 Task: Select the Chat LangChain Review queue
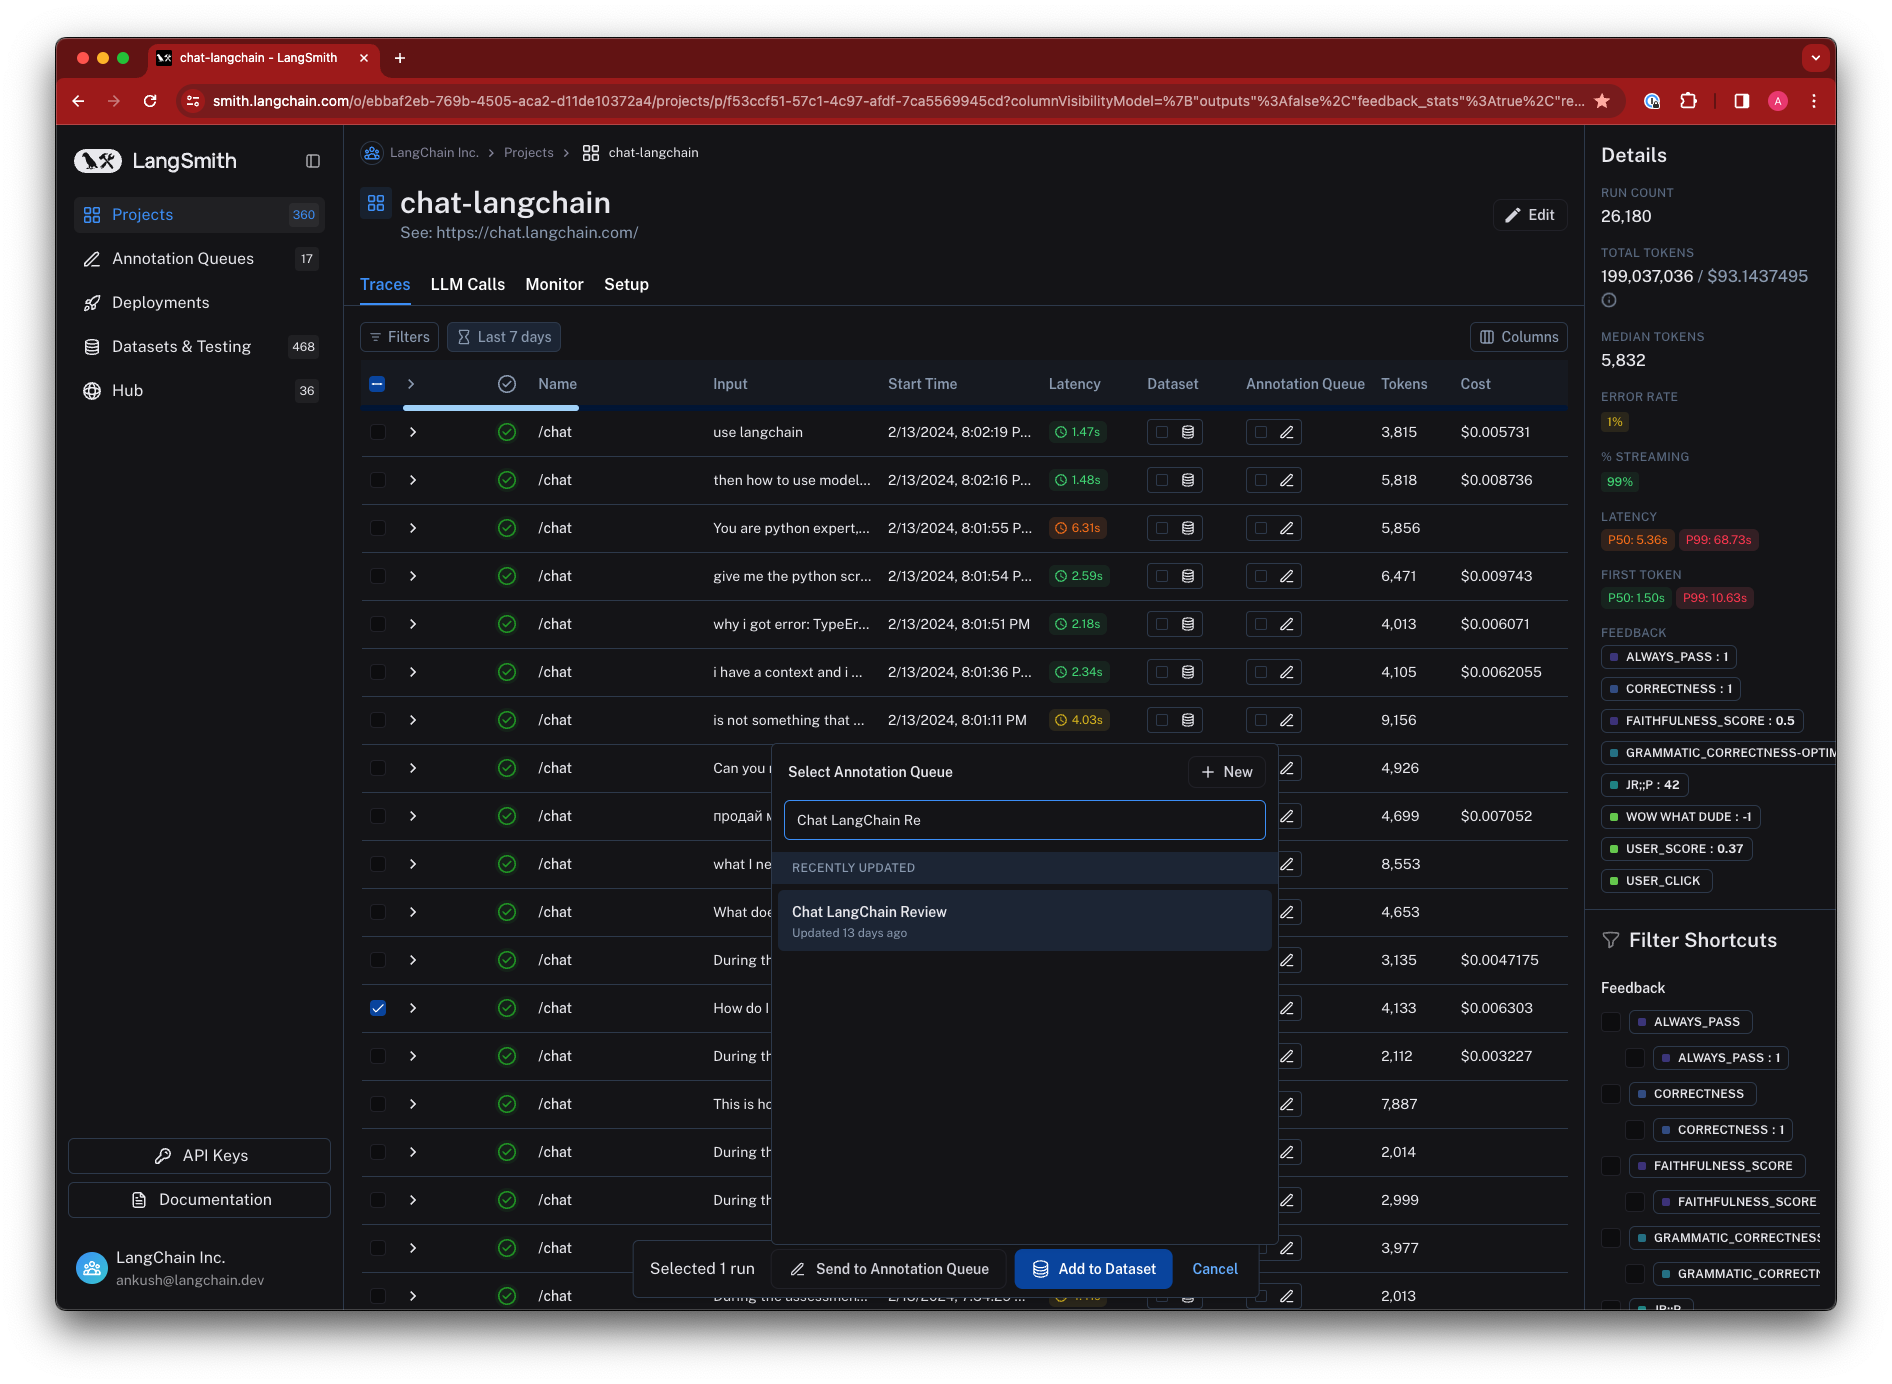tap(1024, 920)
